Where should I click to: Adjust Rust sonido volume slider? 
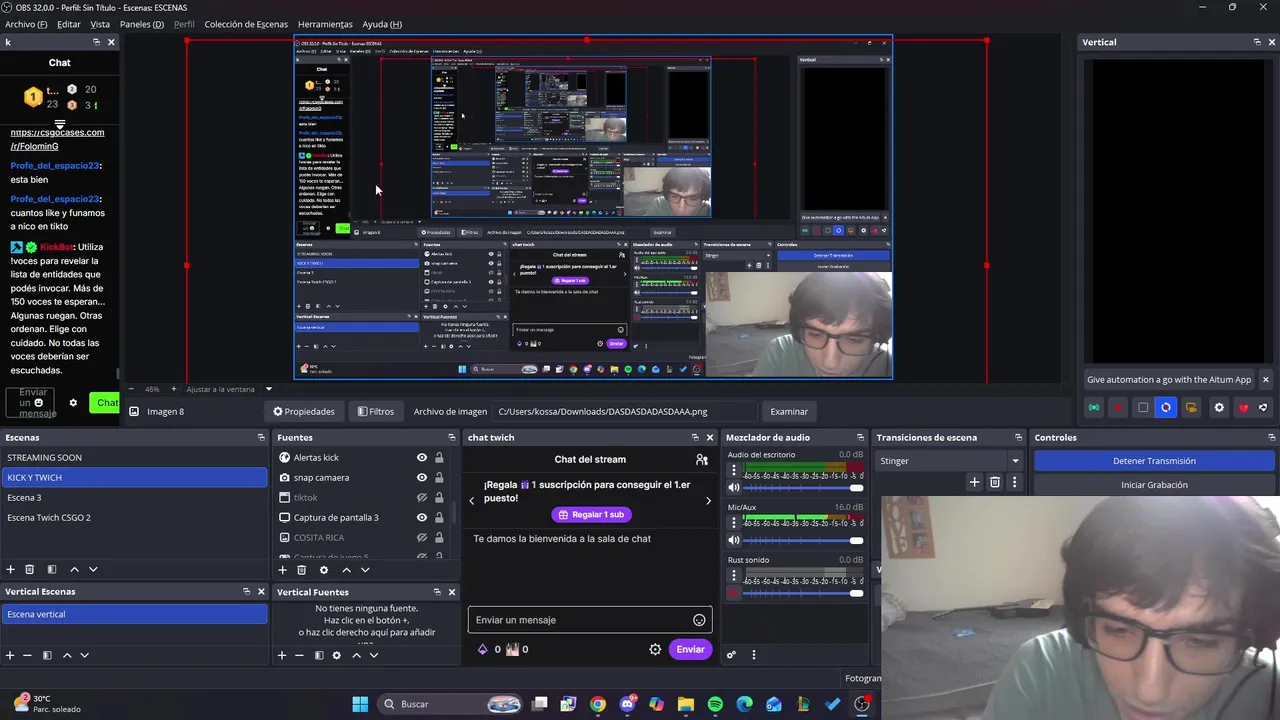pyautogui.click(x=802, y=593)
